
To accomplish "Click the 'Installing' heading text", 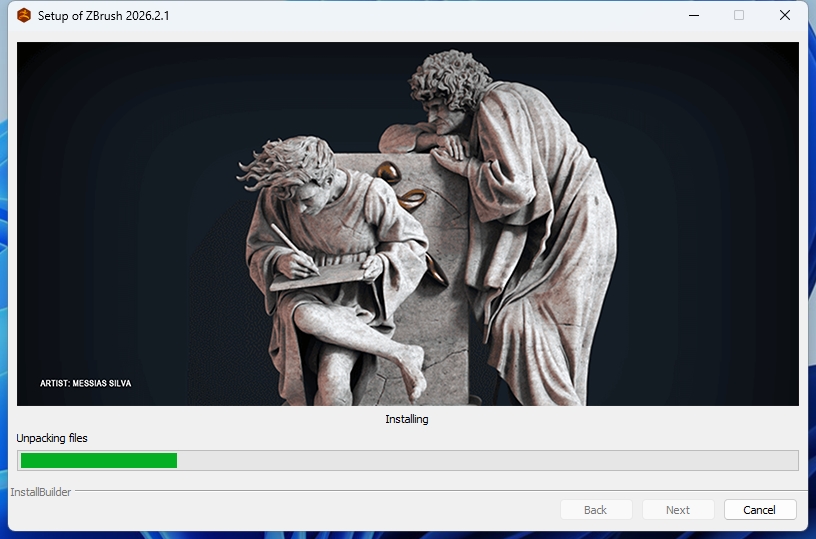I will tap(407, 419).
